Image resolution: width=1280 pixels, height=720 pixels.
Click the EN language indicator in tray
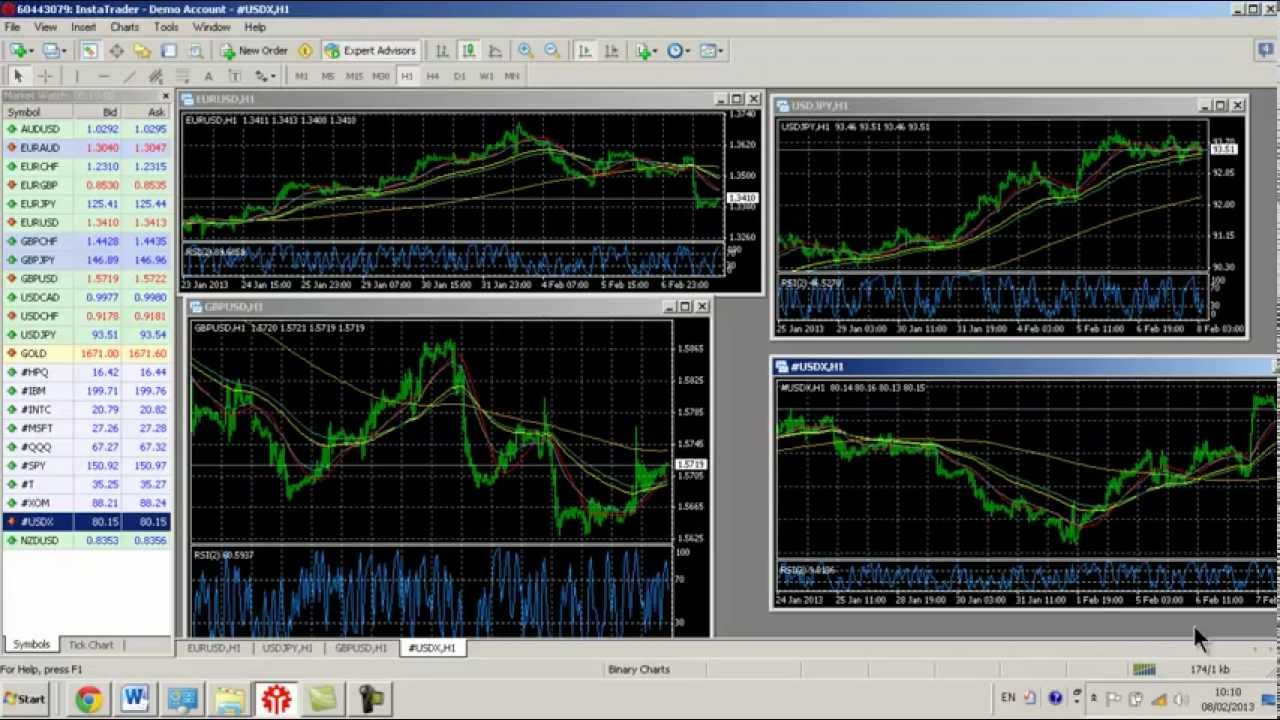pyautogui.click(x=1008, y=698)
